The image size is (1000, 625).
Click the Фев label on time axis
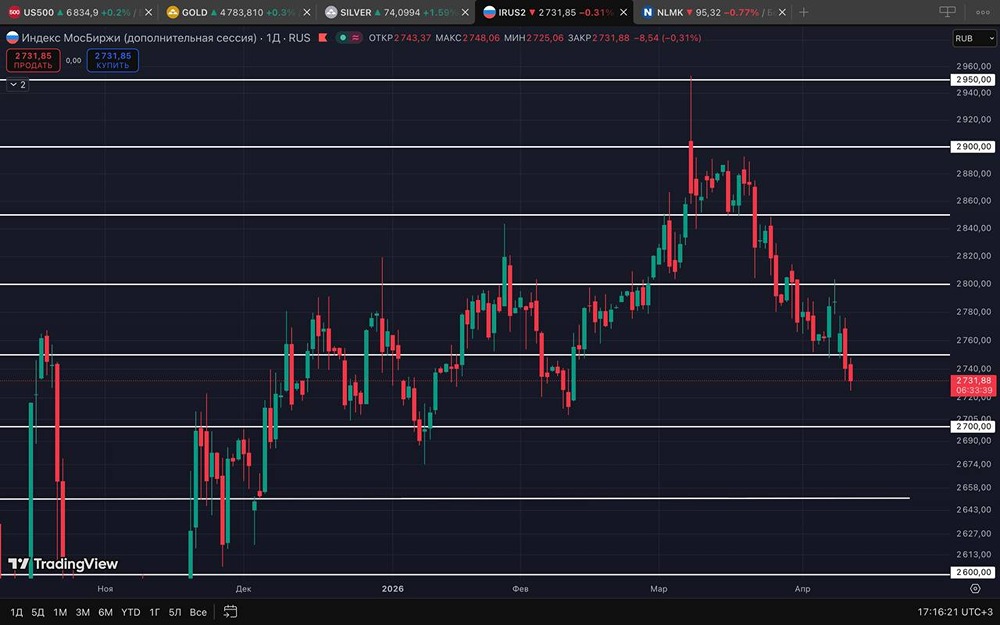pos(520,589)
